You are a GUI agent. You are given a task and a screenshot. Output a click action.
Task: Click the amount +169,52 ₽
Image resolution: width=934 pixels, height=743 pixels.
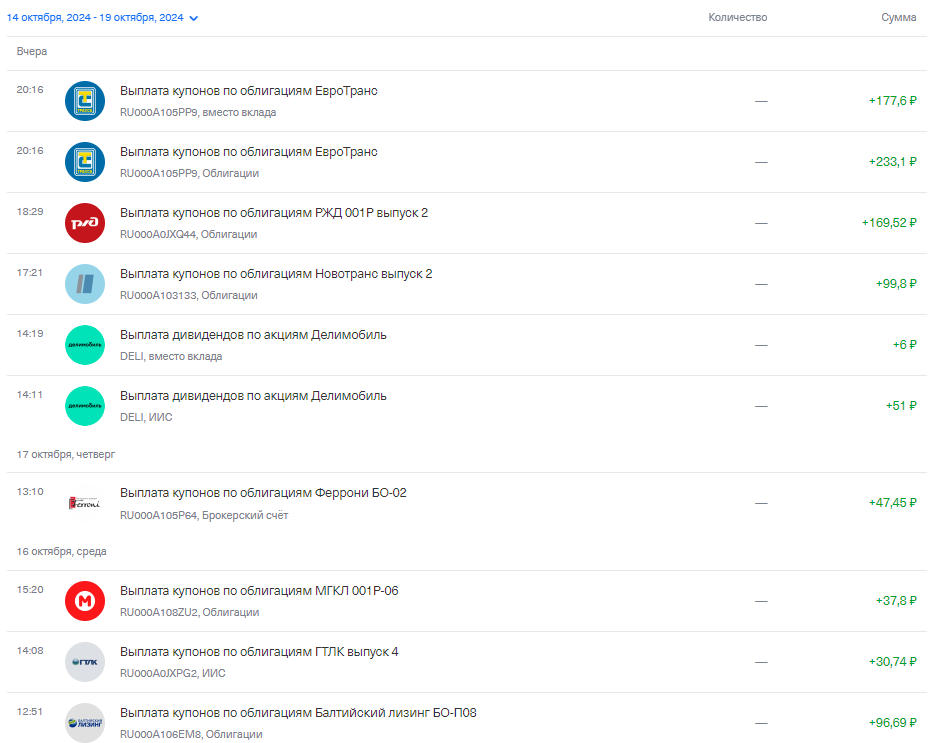tap(889, 223)
